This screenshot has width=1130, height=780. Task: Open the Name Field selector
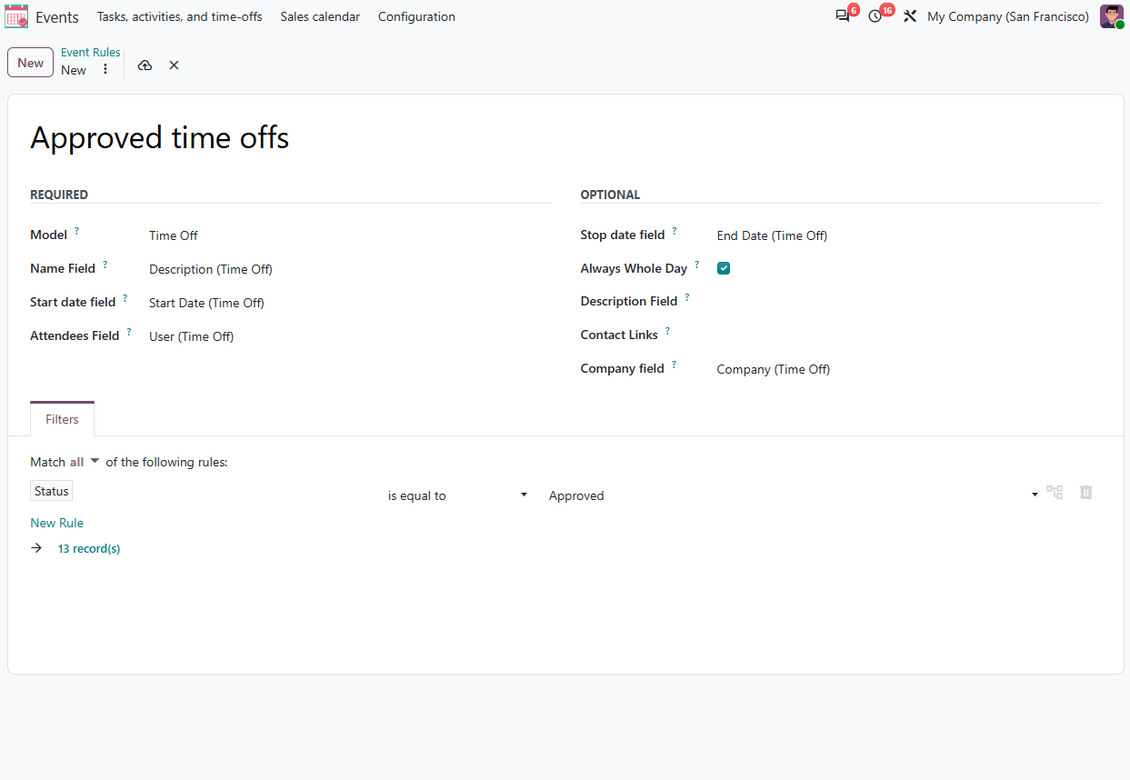coord(350,269)
